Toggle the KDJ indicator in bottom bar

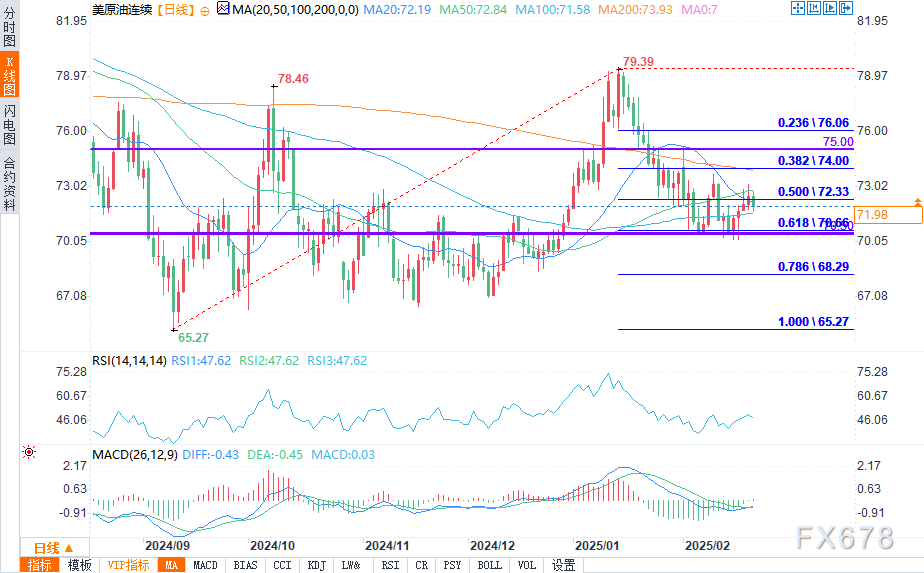(x=316, y=565)
